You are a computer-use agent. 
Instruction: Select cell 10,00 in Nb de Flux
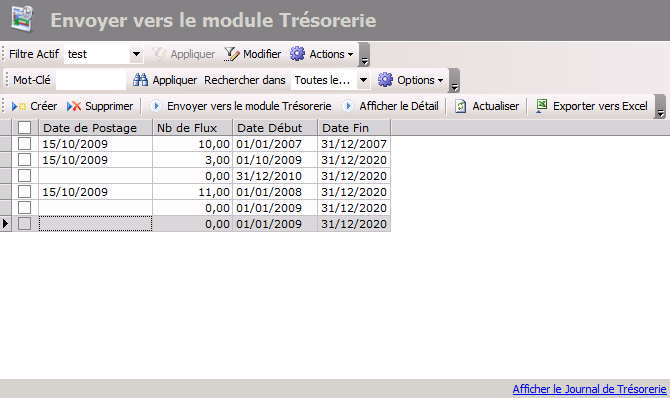coord(193,144)
